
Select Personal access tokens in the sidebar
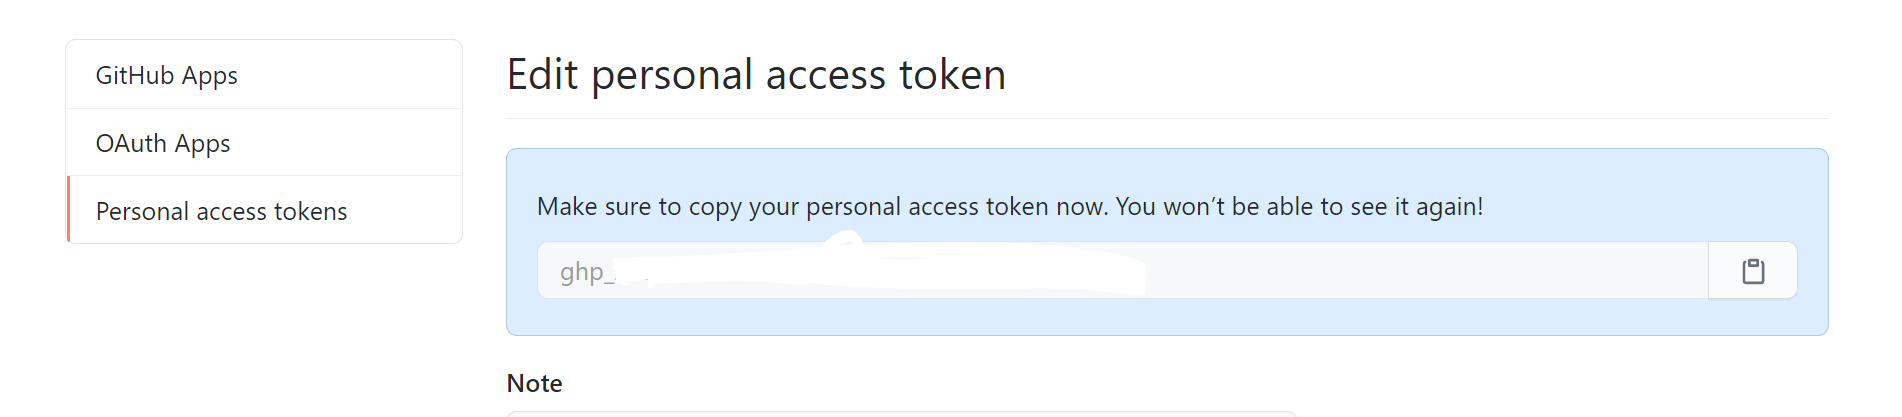tap(264, 211)
